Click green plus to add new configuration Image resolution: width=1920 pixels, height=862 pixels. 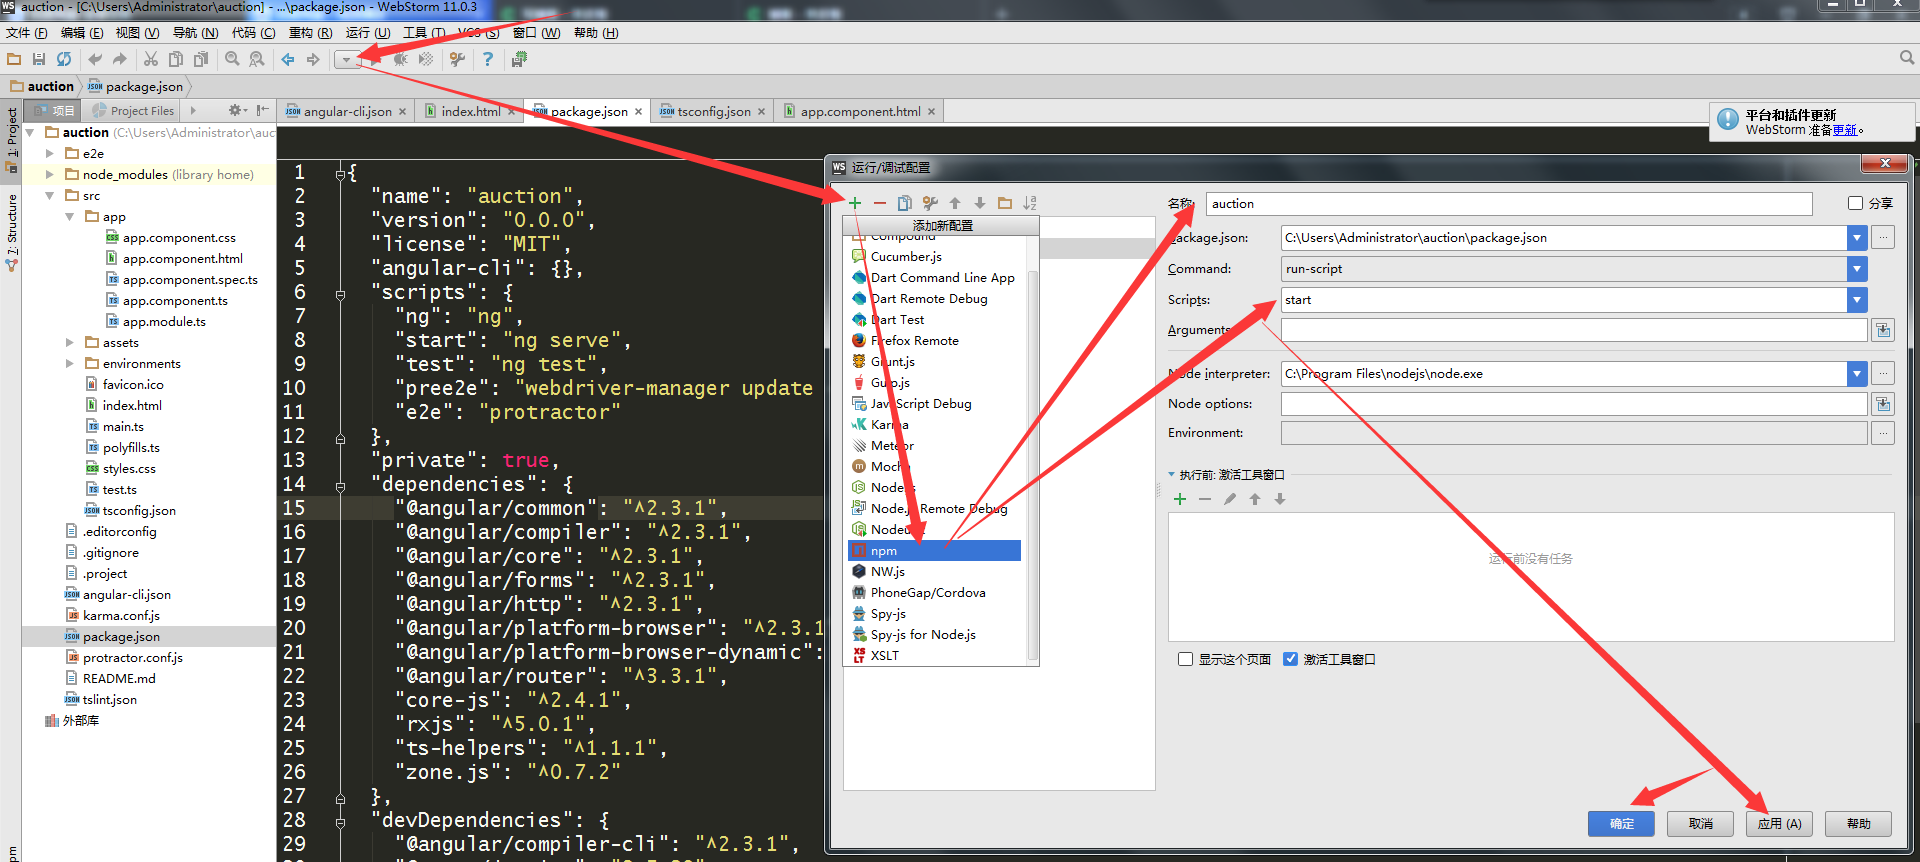pyautogui.click(x=855, y=203)
